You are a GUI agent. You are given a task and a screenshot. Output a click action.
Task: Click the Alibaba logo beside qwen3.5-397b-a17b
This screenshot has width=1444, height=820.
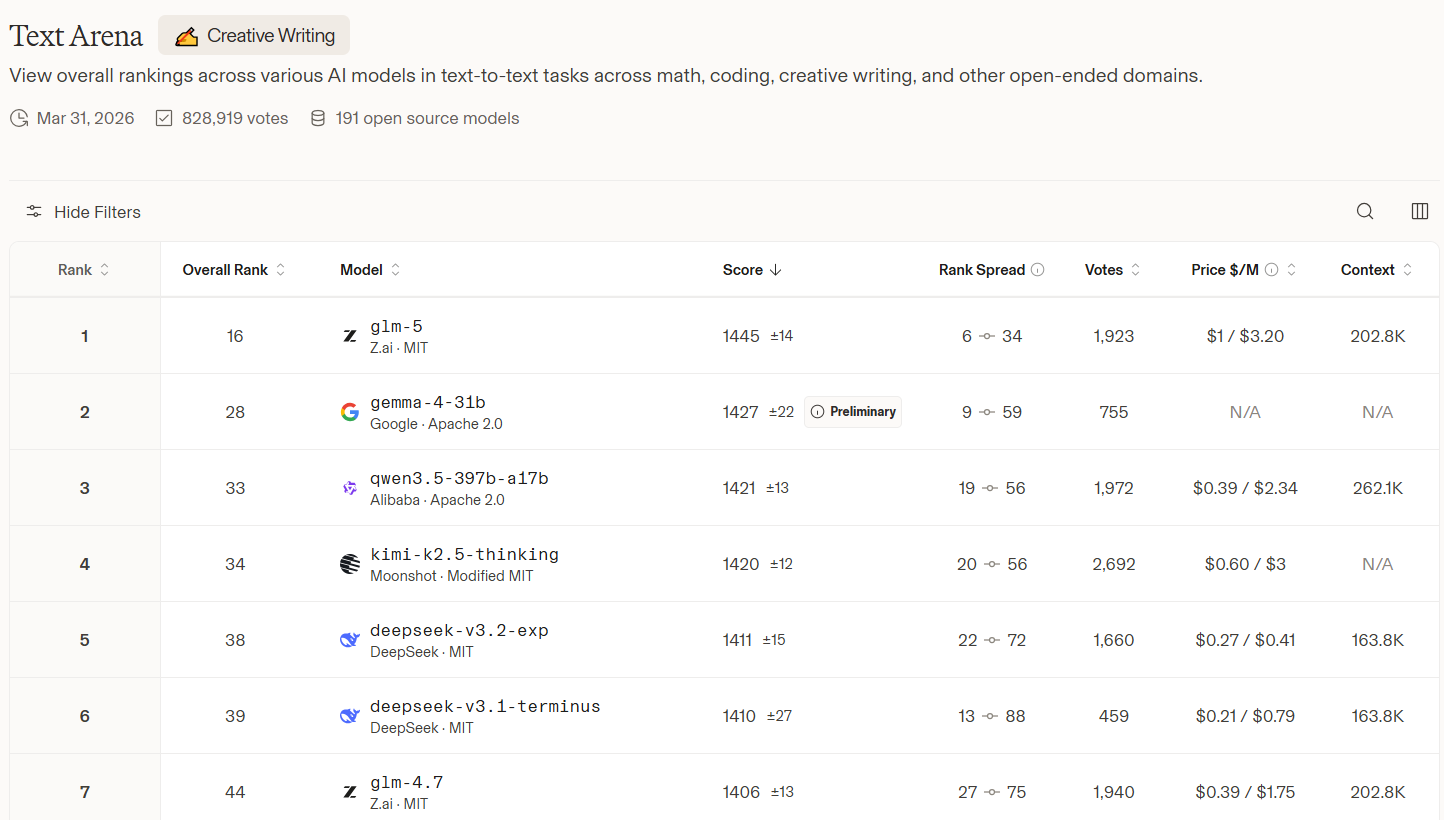pyautogui.click(x=350, y=488)
